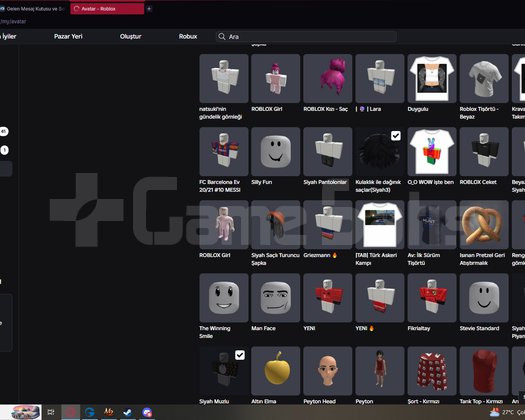Viewport: 525px width, 420px height.
Task: Open the Silly Fun item name link
Action: point(261,182)
